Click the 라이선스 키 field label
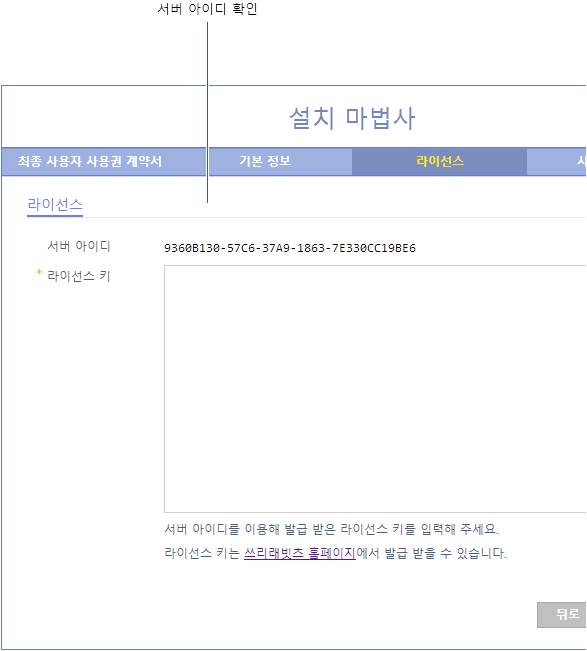 [79, 276]
